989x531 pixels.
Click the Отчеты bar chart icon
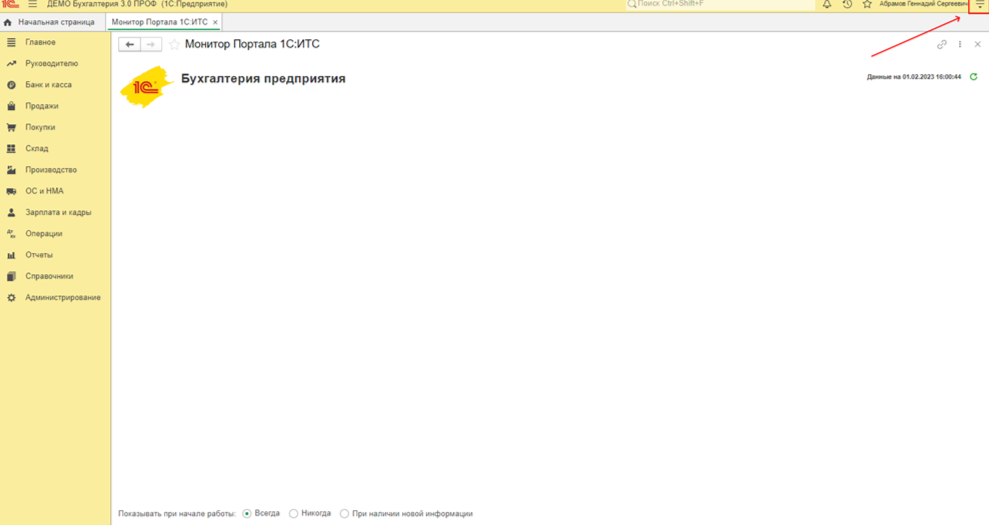click(x=11, y=255)
